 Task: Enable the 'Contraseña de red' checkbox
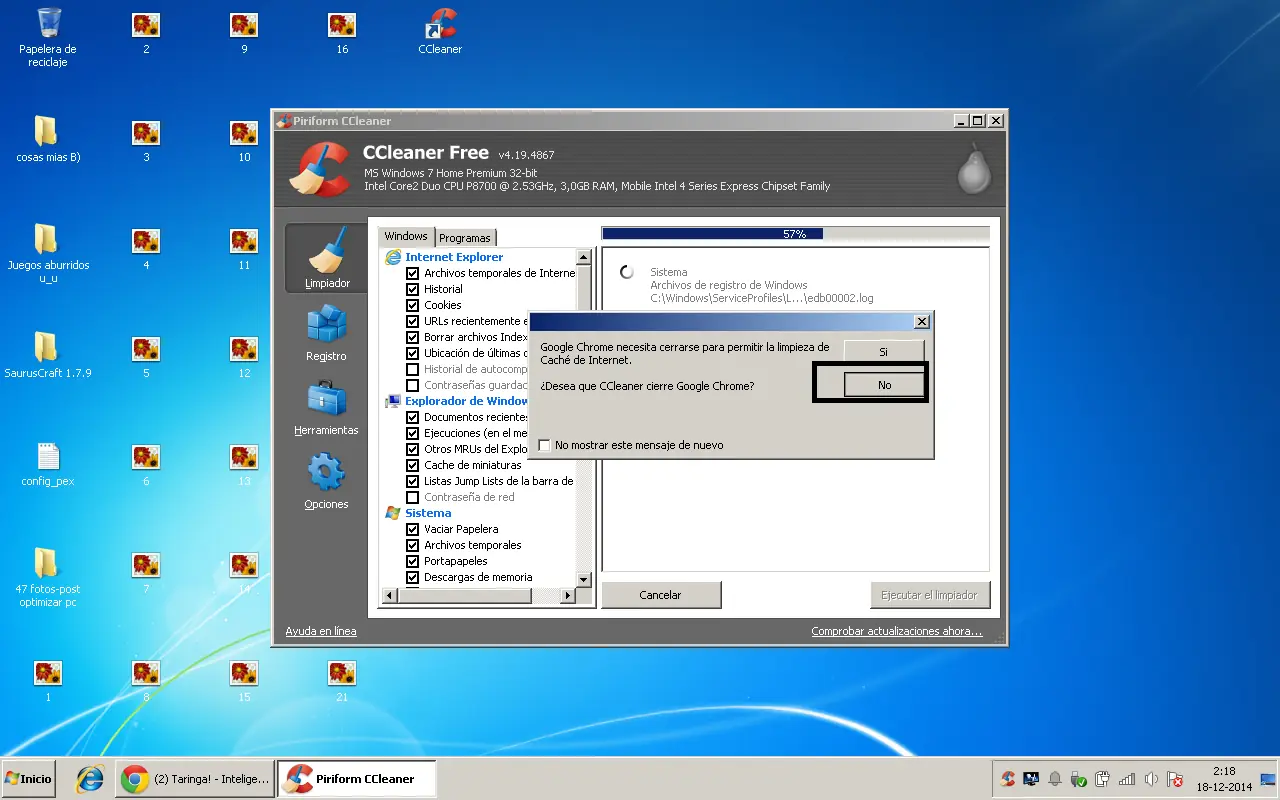(x=413, y=497)
